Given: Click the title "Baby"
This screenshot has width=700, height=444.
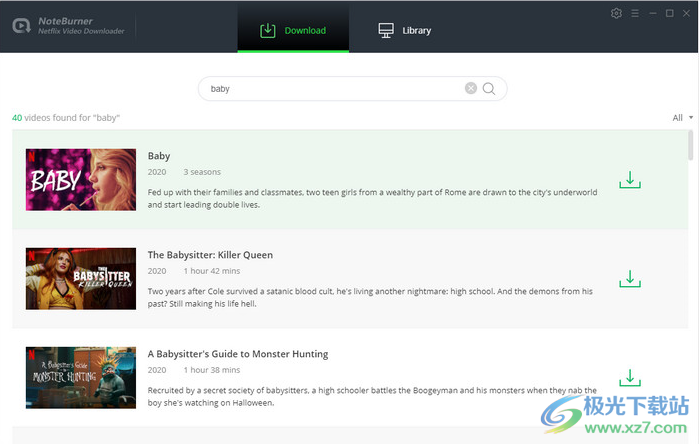Looking at the screenshot, I should pyautogui.click(x=159, y=156).
